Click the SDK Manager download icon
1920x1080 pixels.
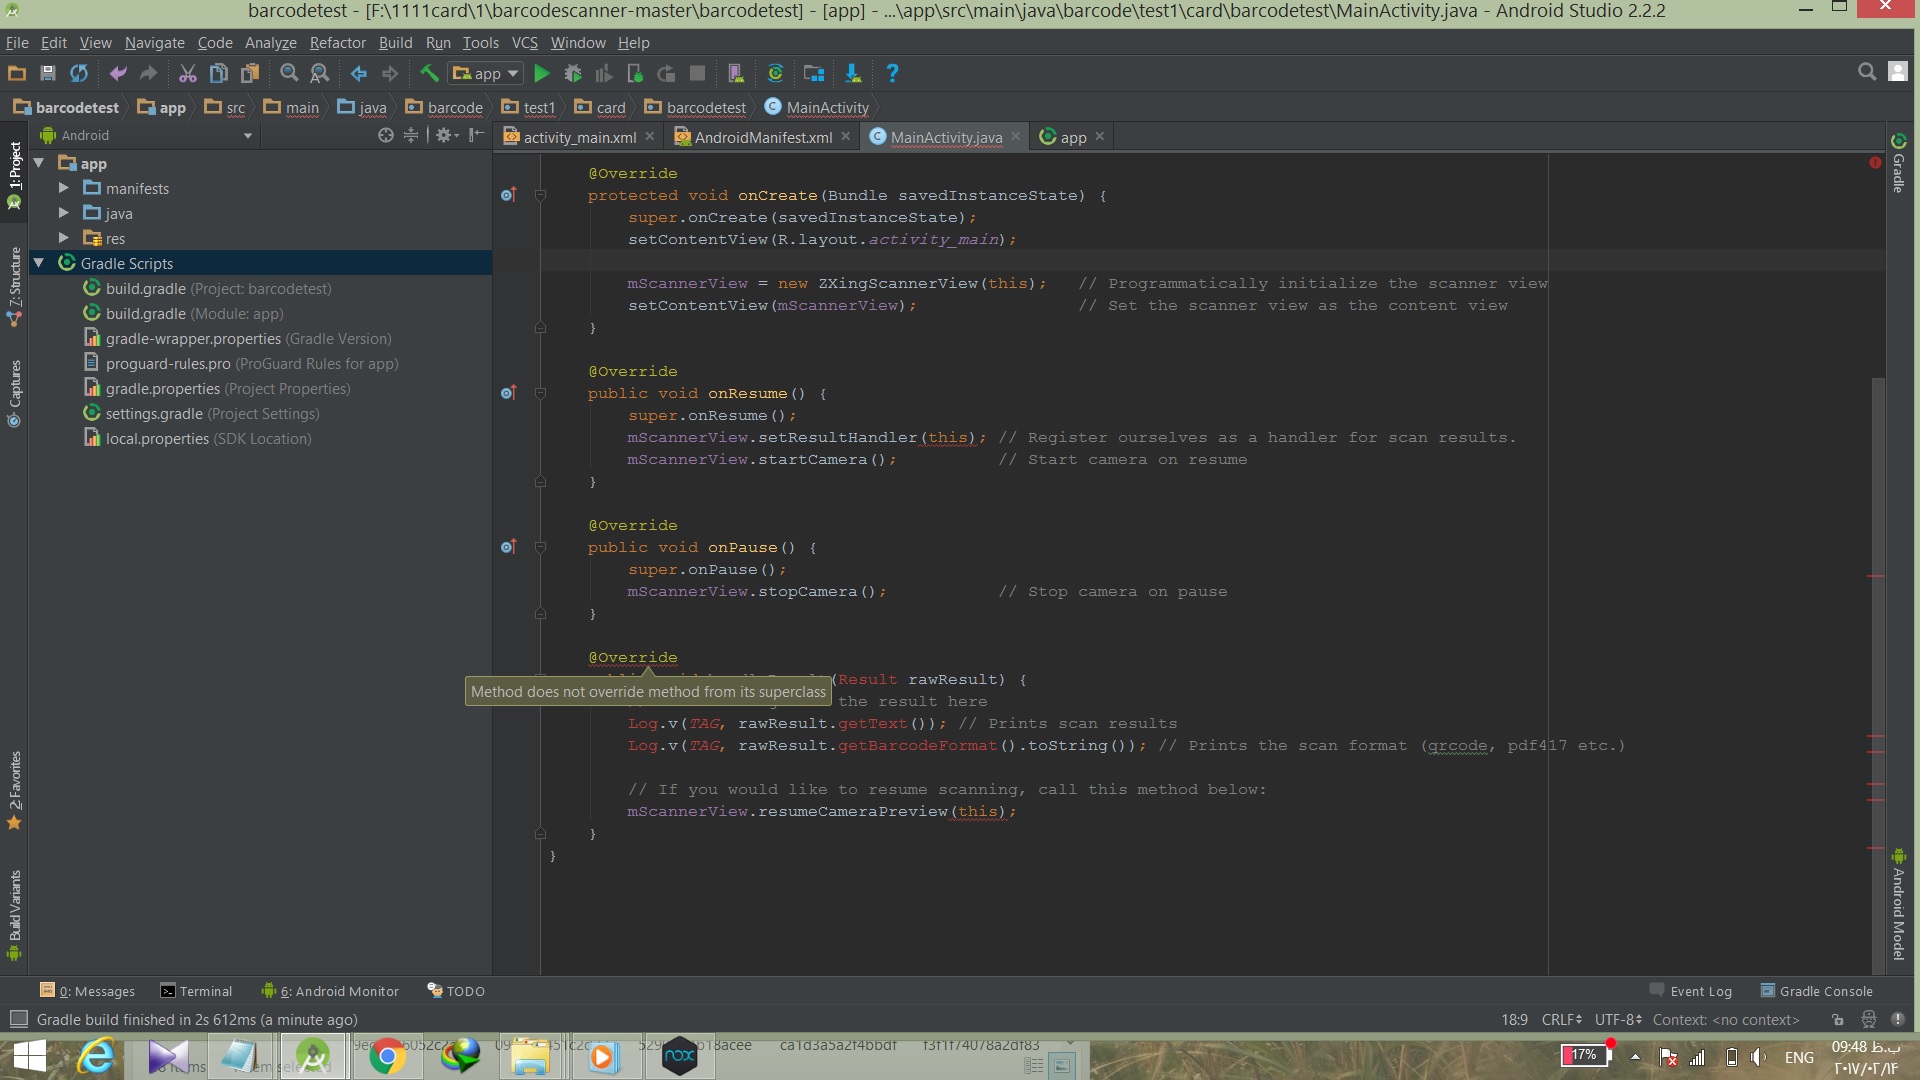[x=853, y=73]
